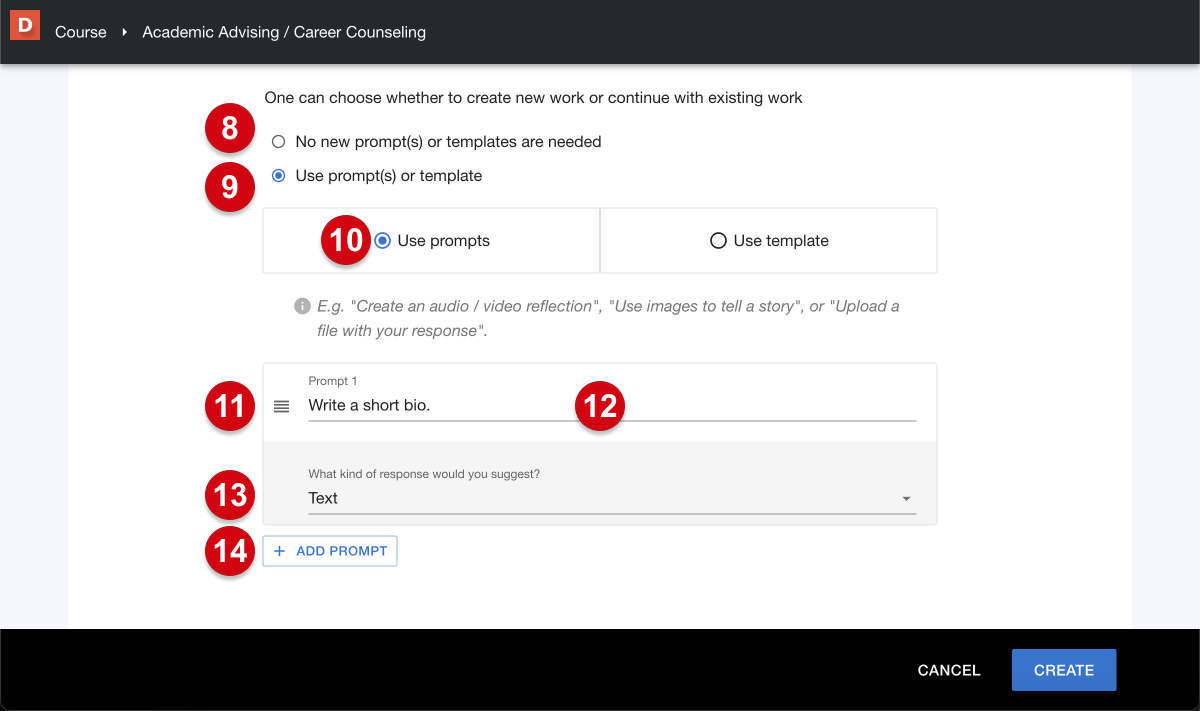Click the breadcrumb arrow after Course
The image size is (1200, 711).
(122, 32)
